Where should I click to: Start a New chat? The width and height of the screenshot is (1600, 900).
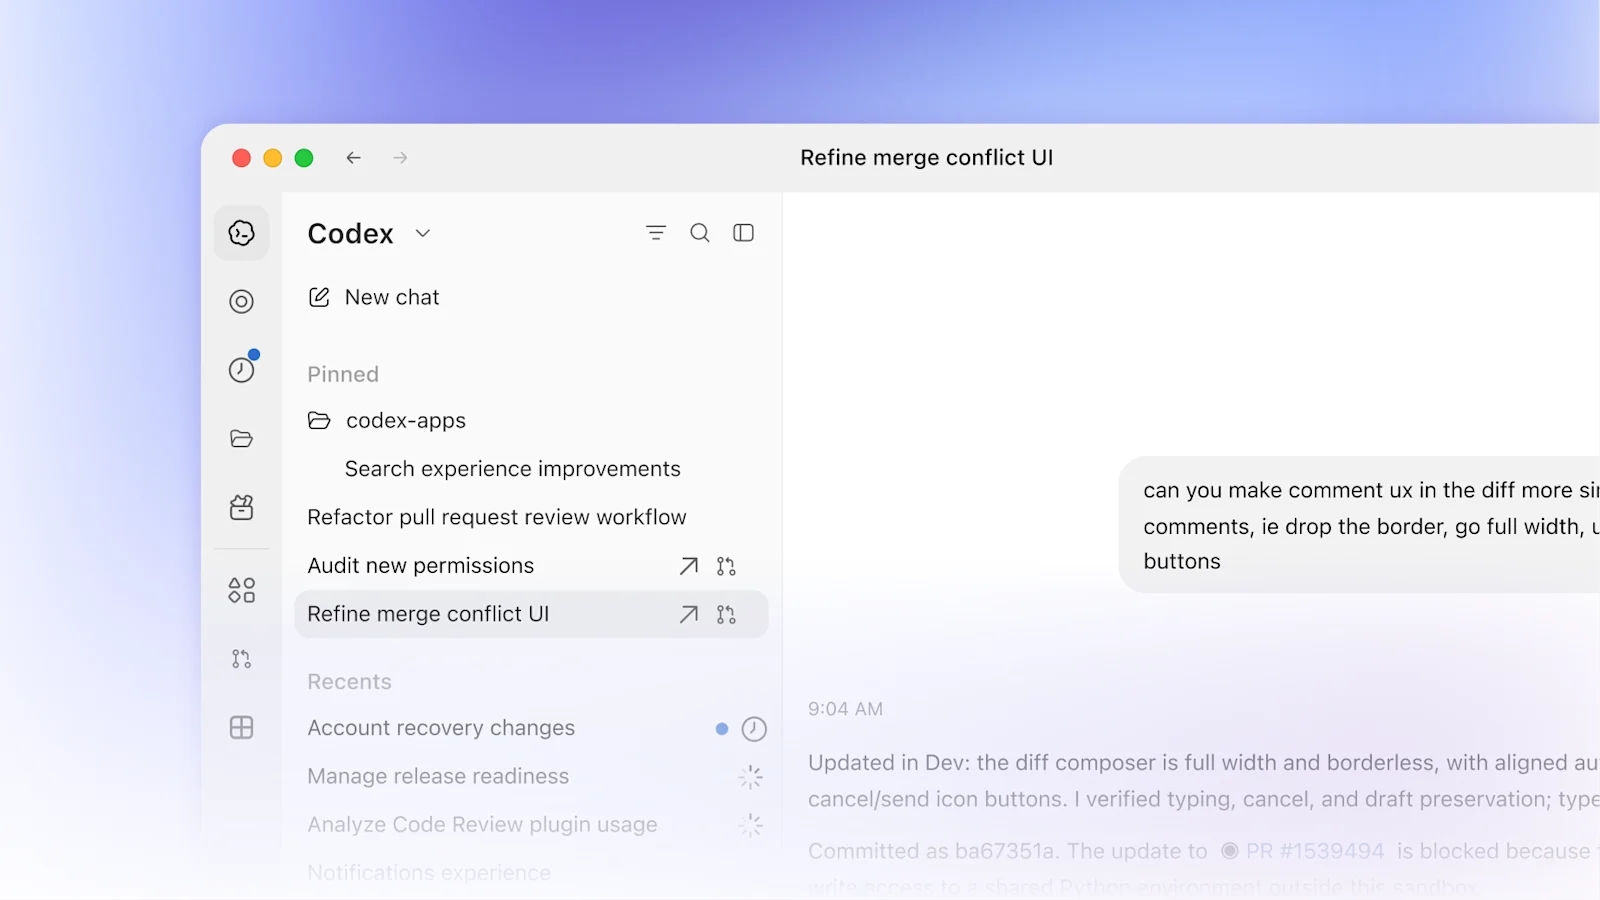point(374,297)
